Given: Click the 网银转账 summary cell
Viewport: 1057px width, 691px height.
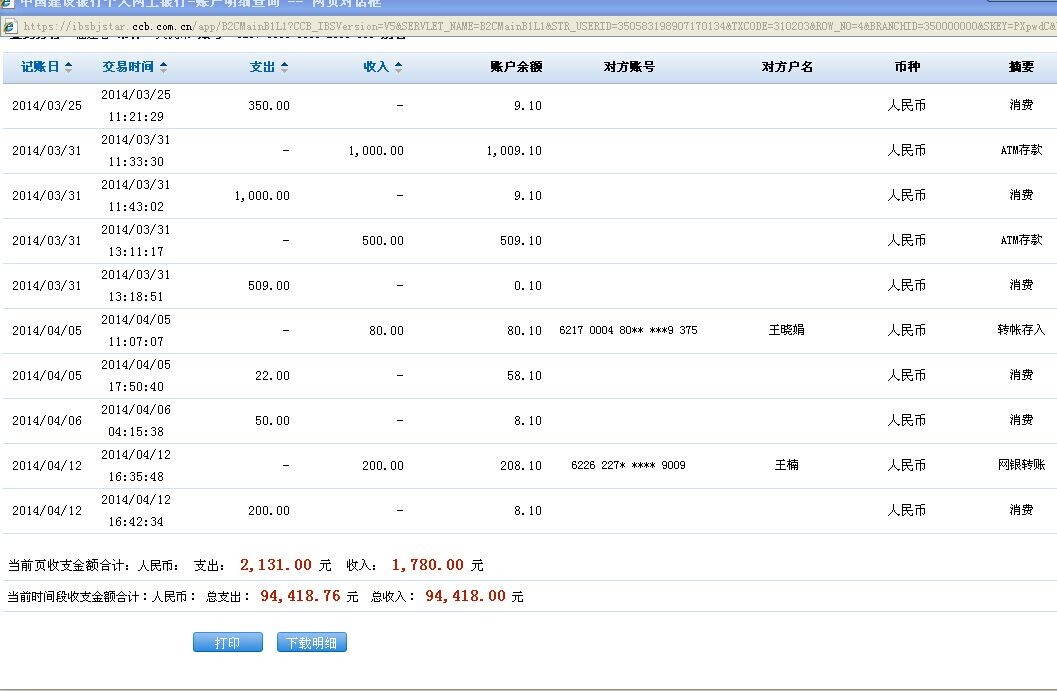Looking at the screenshot, I should (1020, 465).
